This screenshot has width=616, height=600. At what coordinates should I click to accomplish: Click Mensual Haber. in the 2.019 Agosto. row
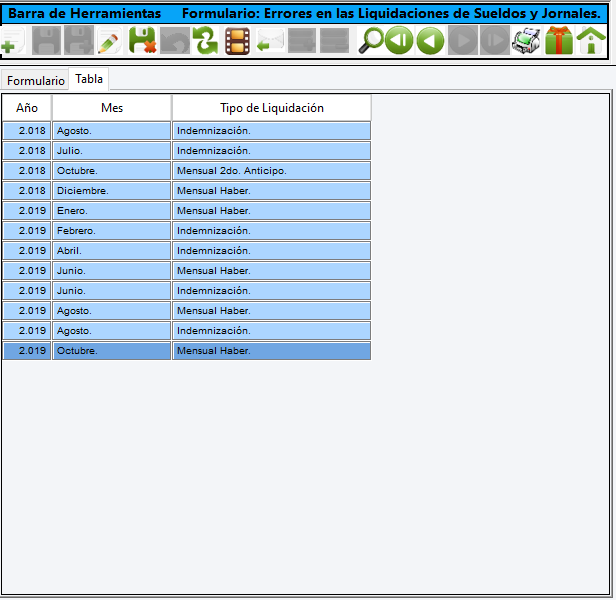(272, 311)
